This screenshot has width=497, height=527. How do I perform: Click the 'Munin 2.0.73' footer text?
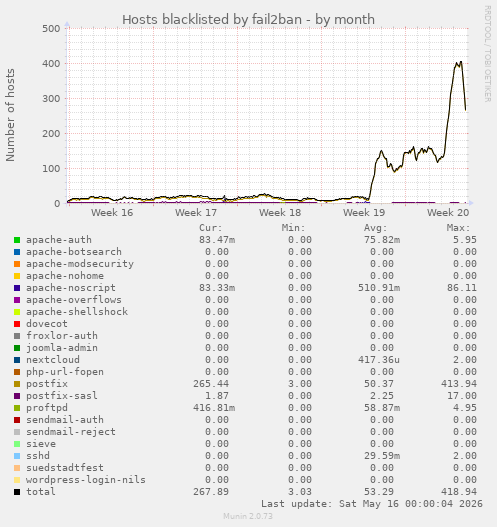point(248,516)
